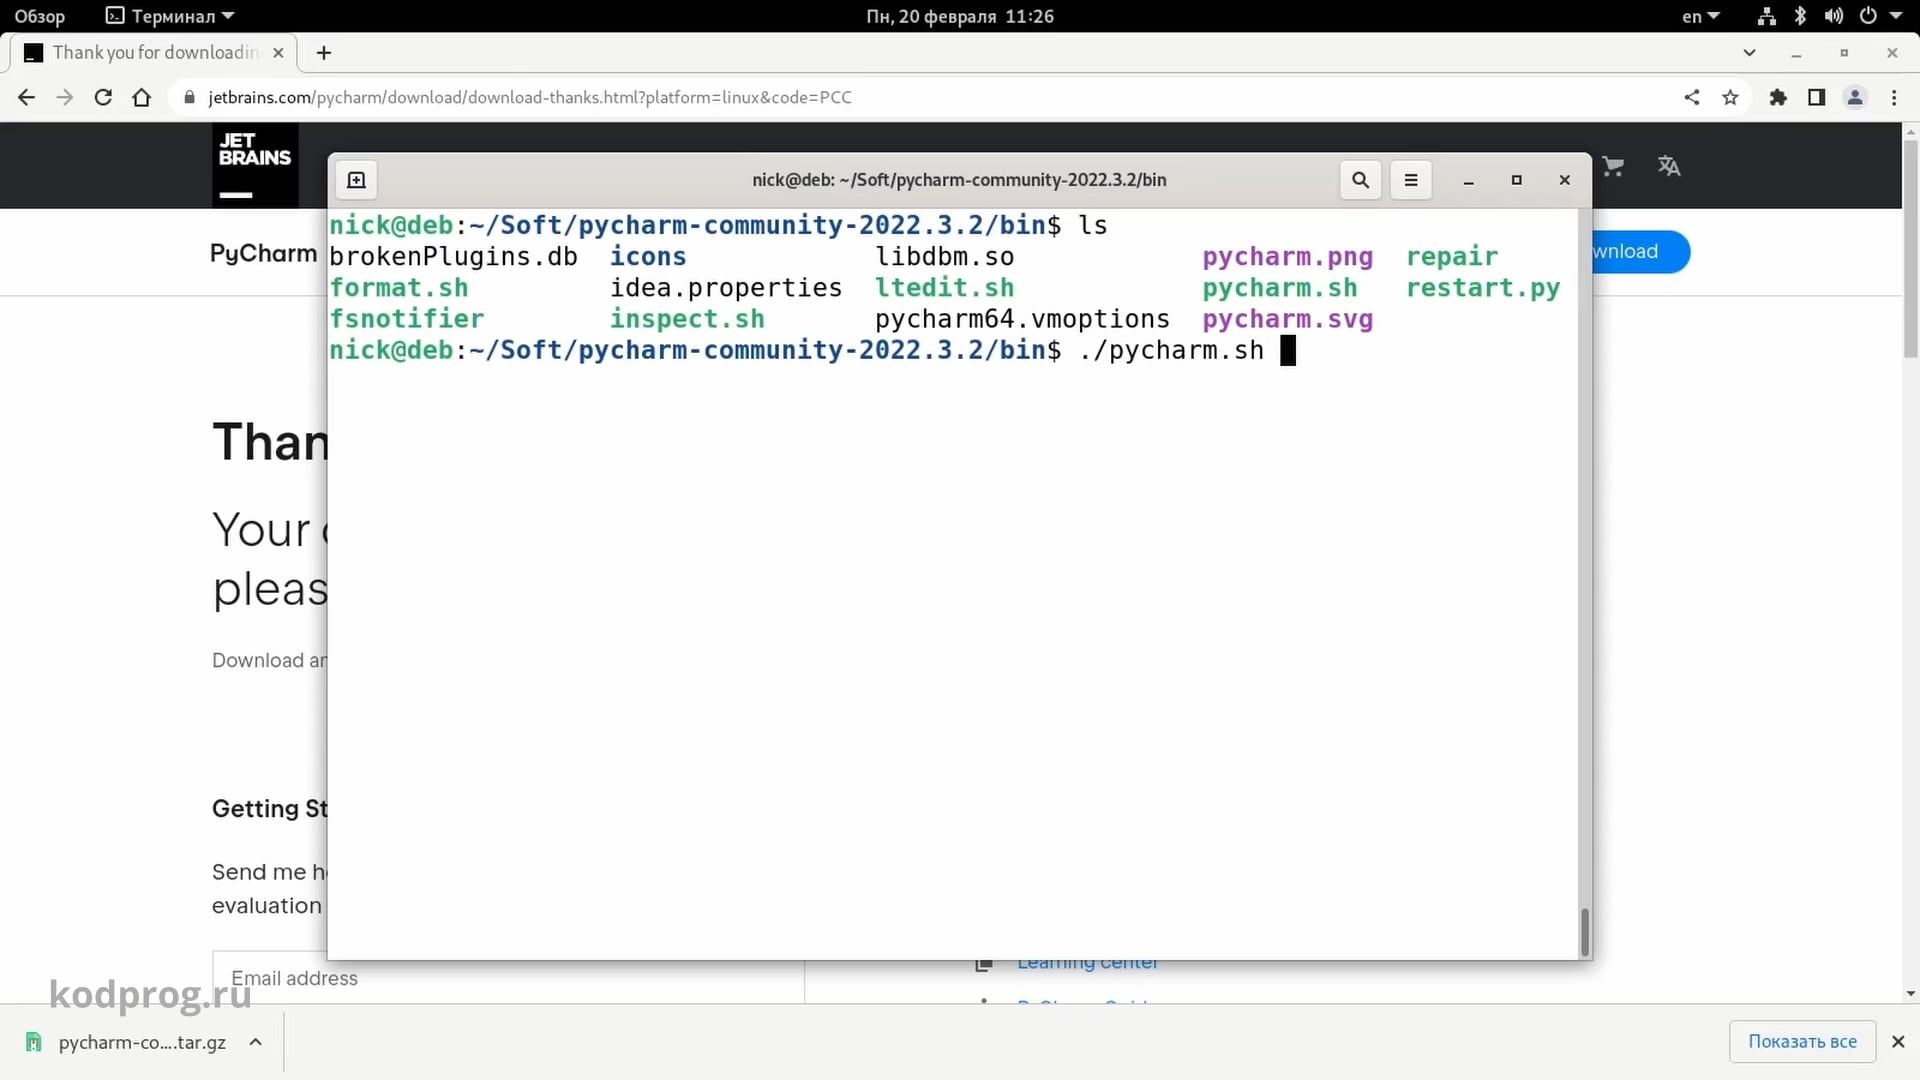Open new terminal tab icon

(x=356, y=180)
